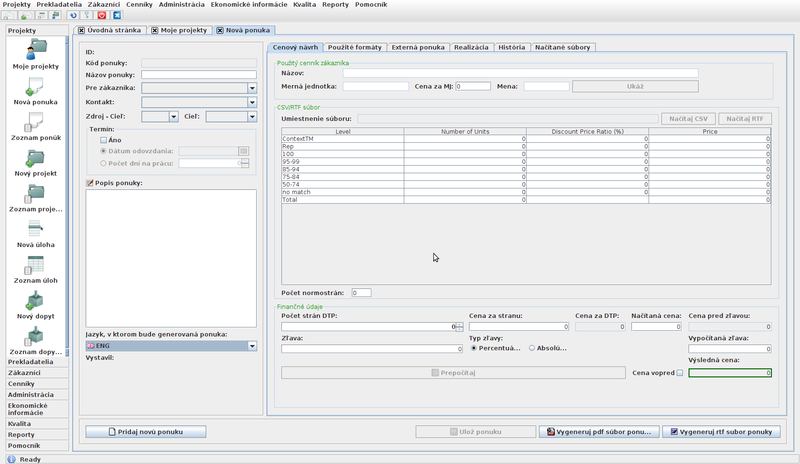Click the edit icon beside Popis ponuky

90,183
